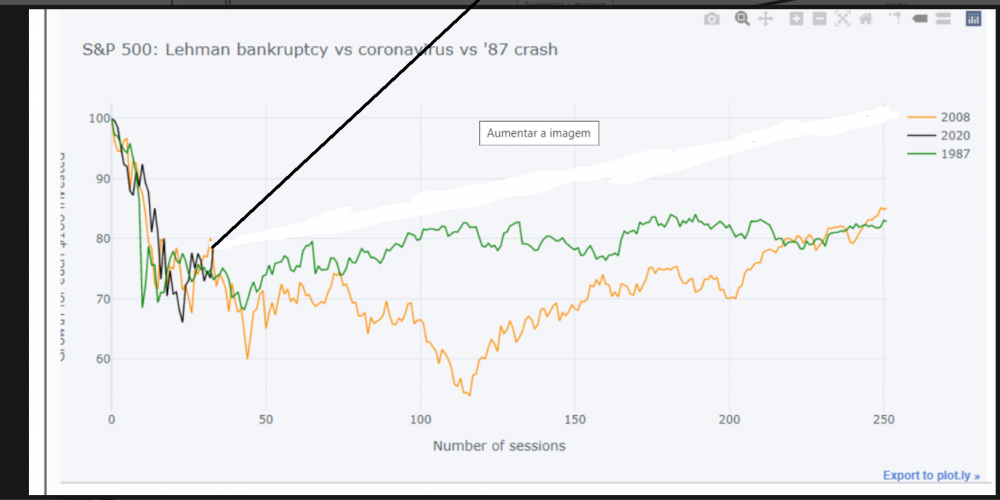Open the Export to plot.ly link
The image size is (1000, 500).
pyautogui.click(x=931, y=476)
